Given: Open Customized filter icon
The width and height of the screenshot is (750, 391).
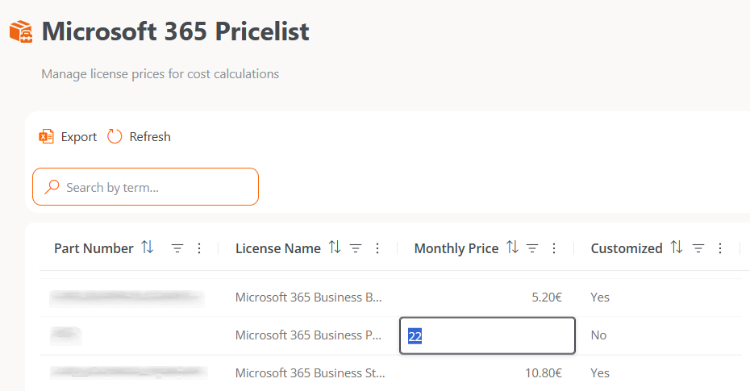Looking at the screenshot, I should click(698, 248).
